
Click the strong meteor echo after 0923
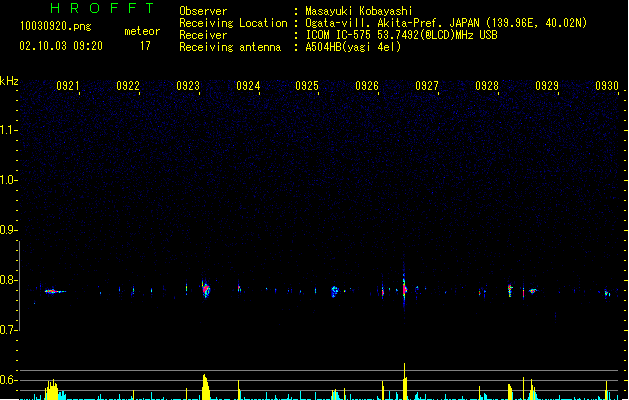click(x=206, y=289)
